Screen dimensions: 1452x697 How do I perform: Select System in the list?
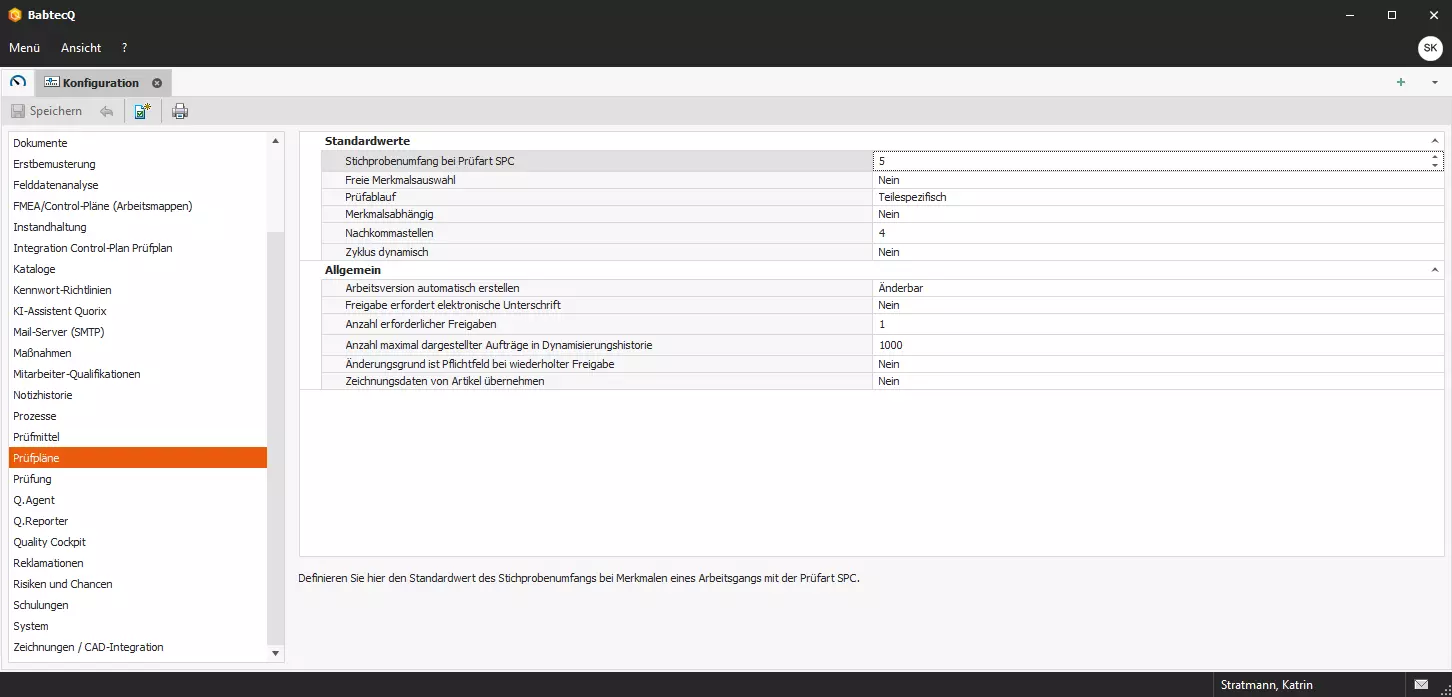137,626
